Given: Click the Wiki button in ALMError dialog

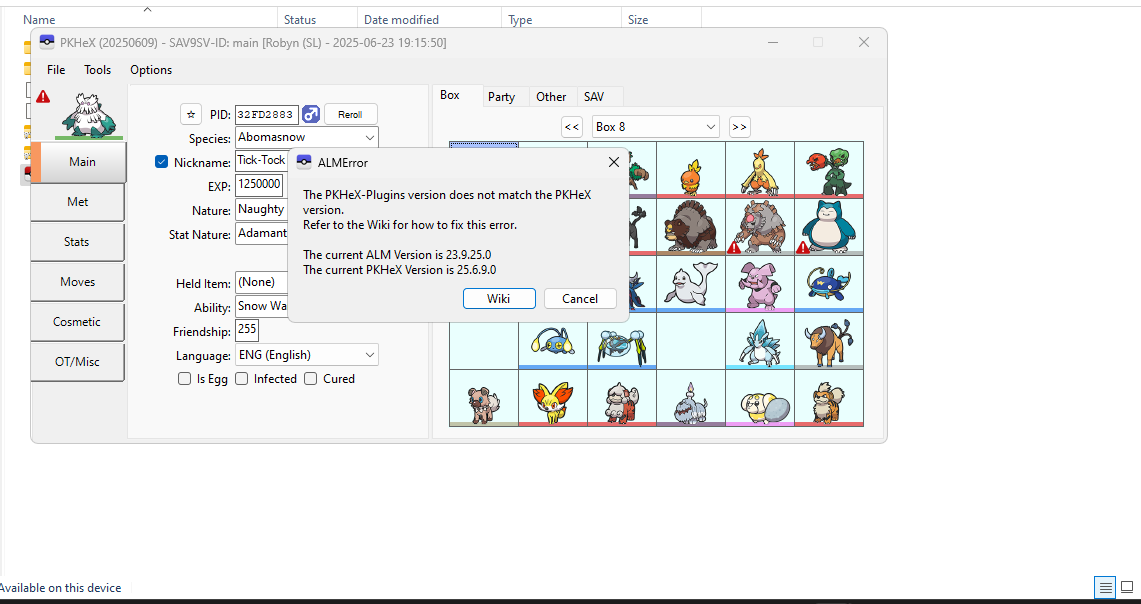Looking at the screenshot, I should click(x=499, y=299).
